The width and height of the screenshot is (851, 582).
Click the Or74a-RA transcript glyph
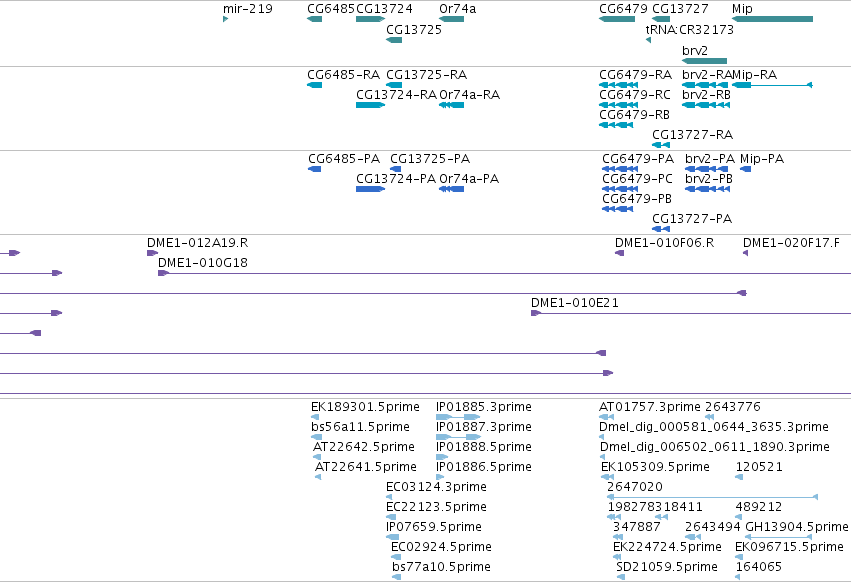click(452, 105)
